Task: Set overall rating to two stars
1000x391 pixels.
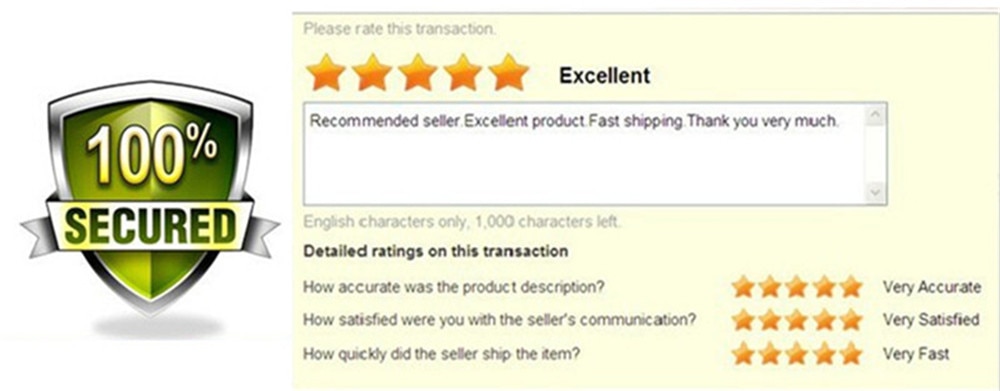Action: [x=372, y=72]
